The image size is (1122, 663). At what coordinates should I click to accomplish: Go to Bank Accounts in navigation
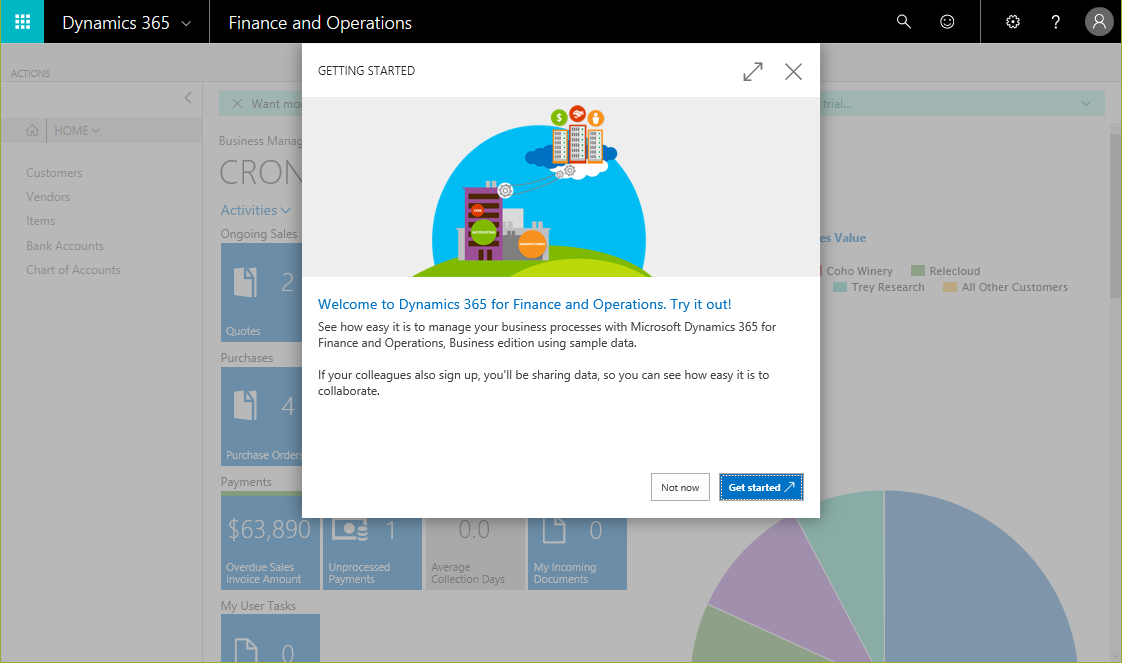pos(65,245)
